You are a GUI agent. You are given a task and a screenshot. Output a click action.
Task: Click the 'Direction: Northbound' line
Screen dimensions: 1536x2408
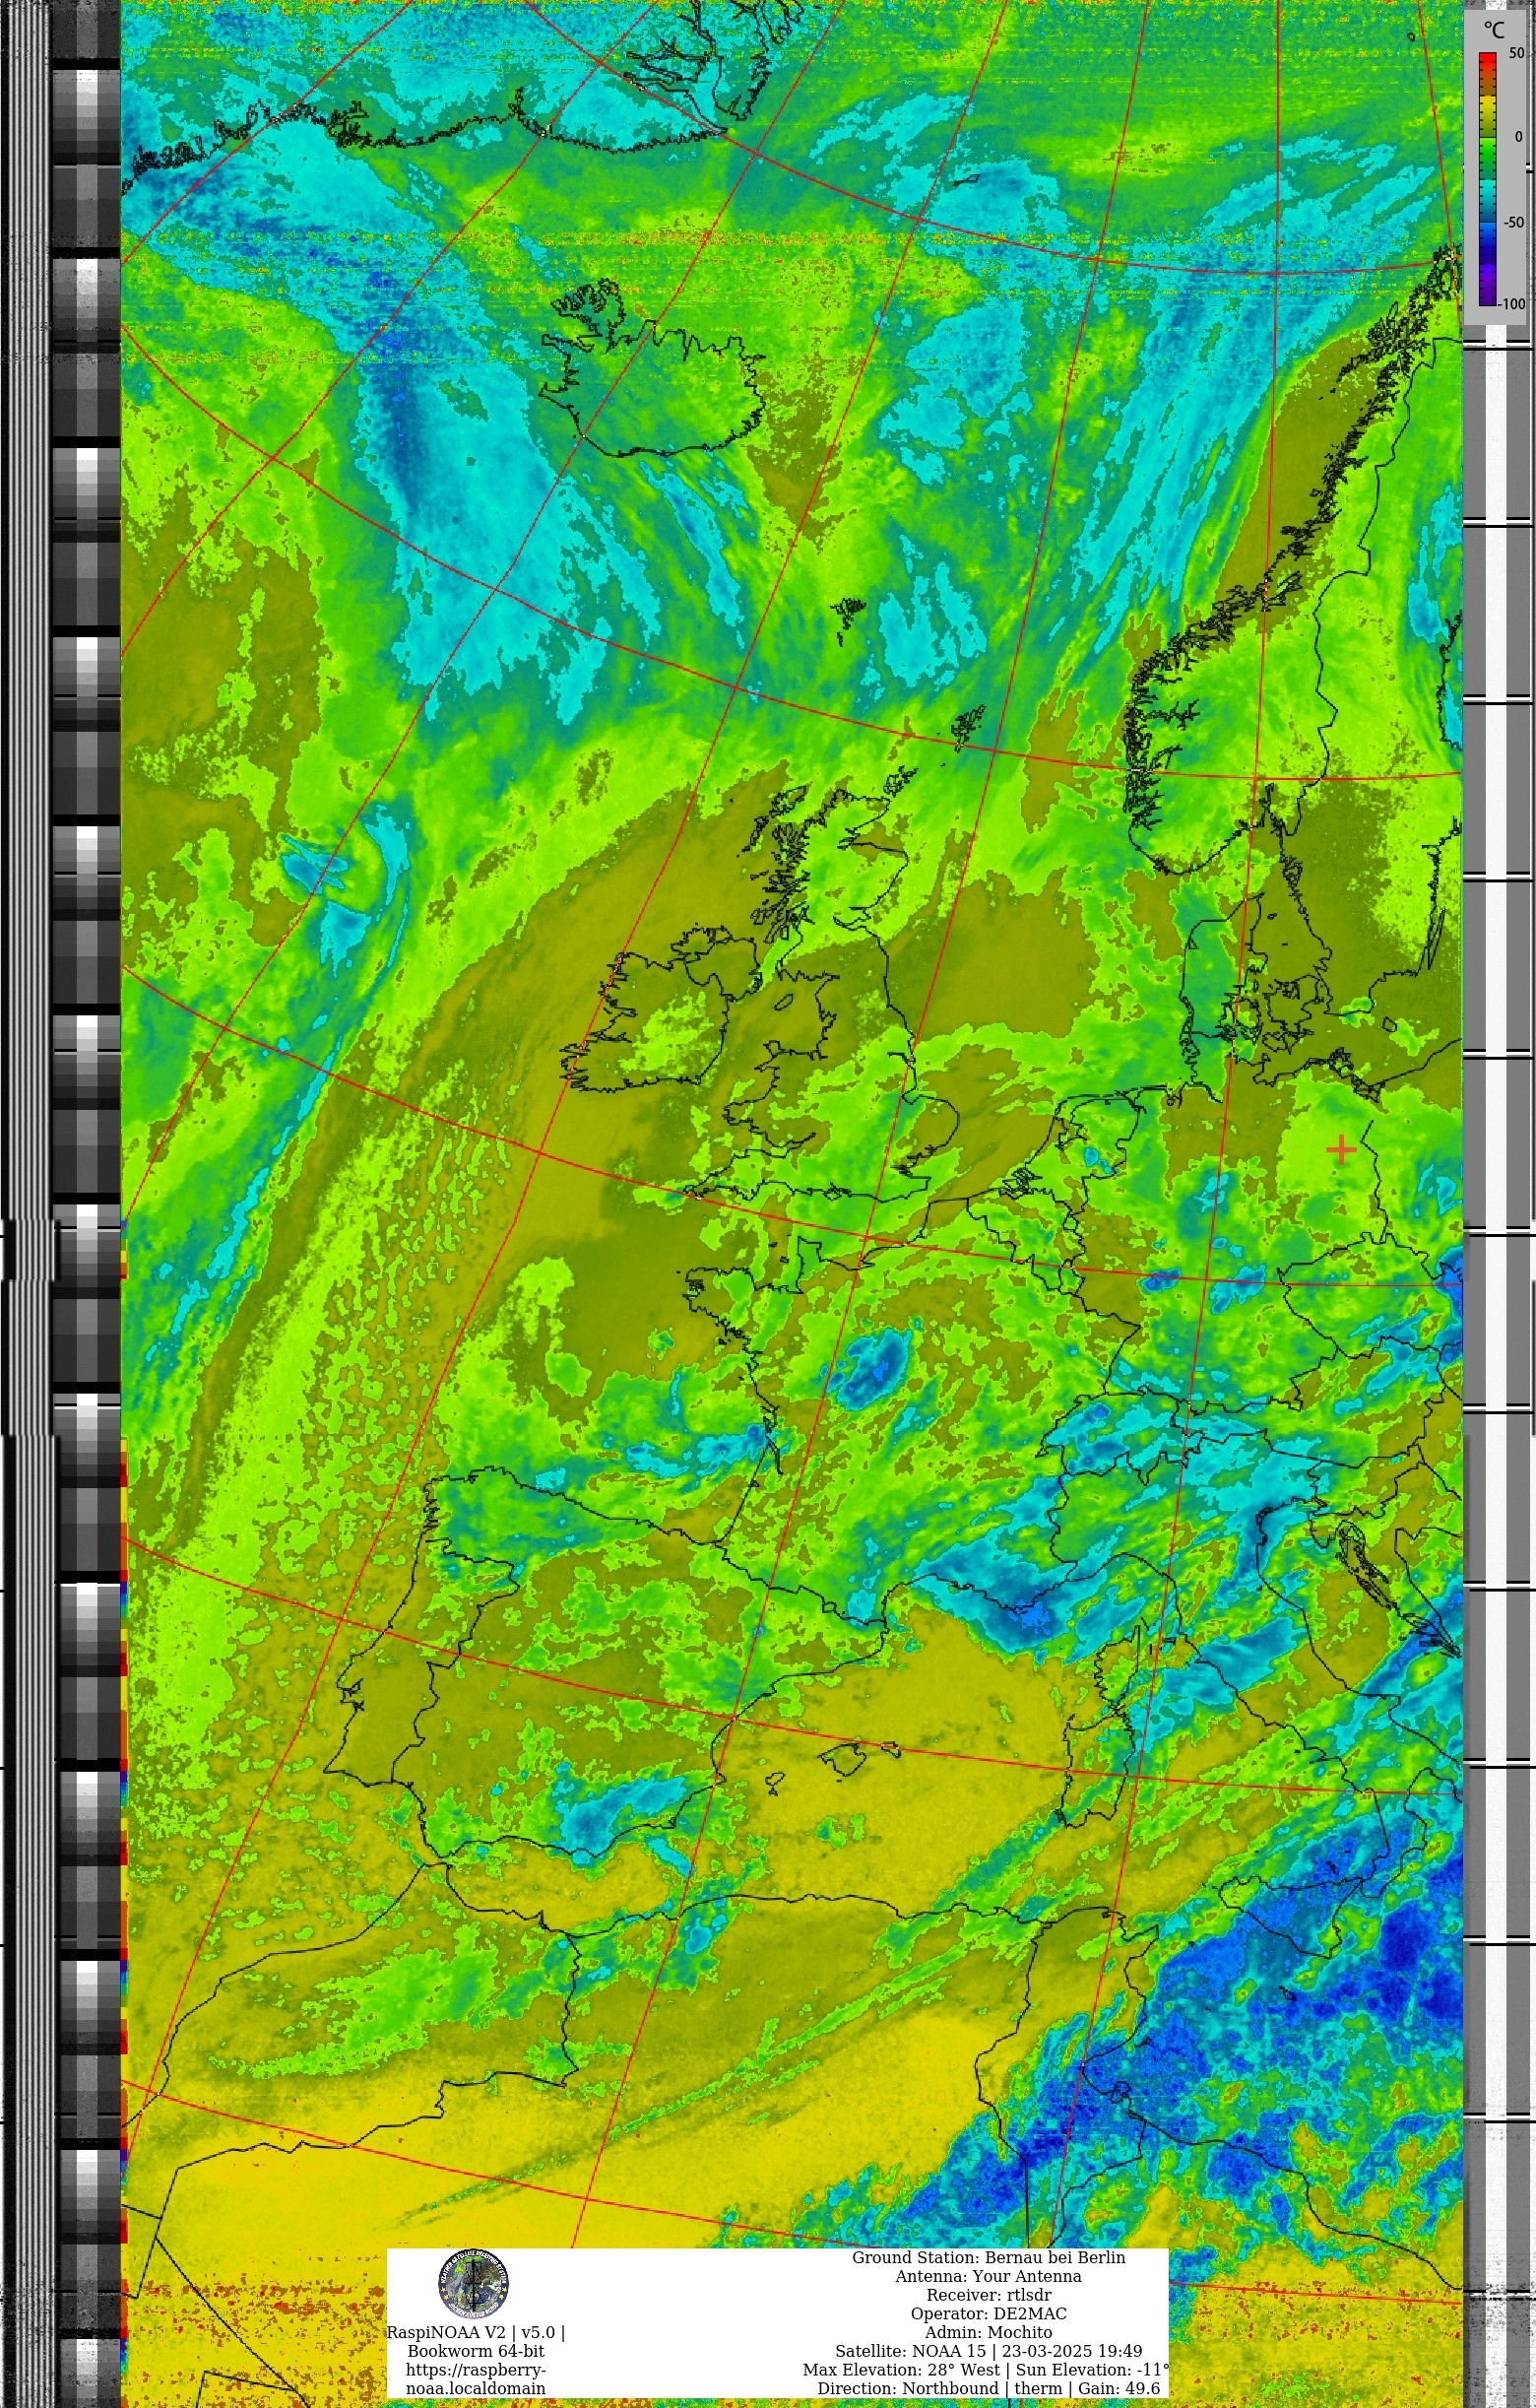click(x=988, y=2390)
